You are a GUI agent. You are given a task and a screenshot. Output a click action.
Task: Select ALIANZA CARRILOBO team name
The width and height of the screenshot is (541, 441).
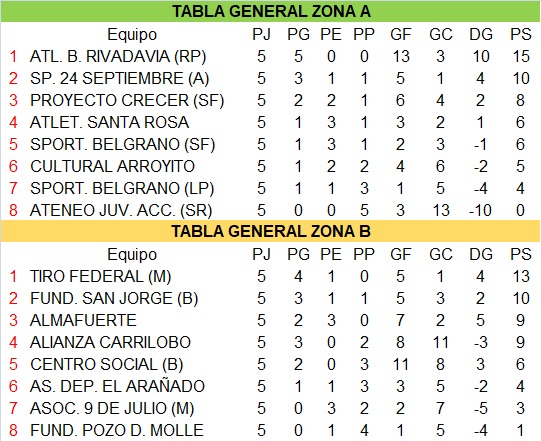(110, 343)
